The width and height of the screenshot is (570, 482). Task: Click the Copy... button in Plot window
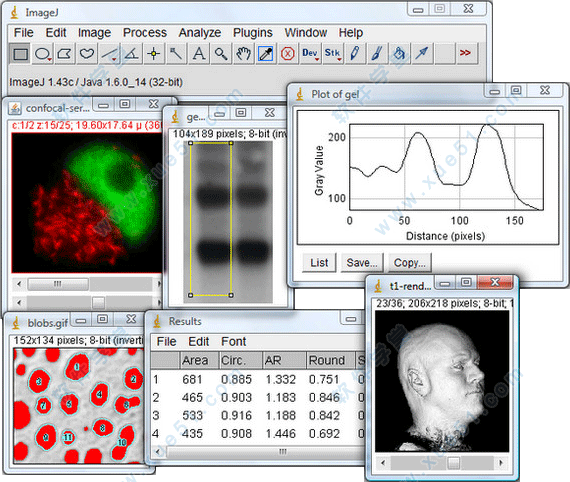pyautogui.click(x=410, y=262)
